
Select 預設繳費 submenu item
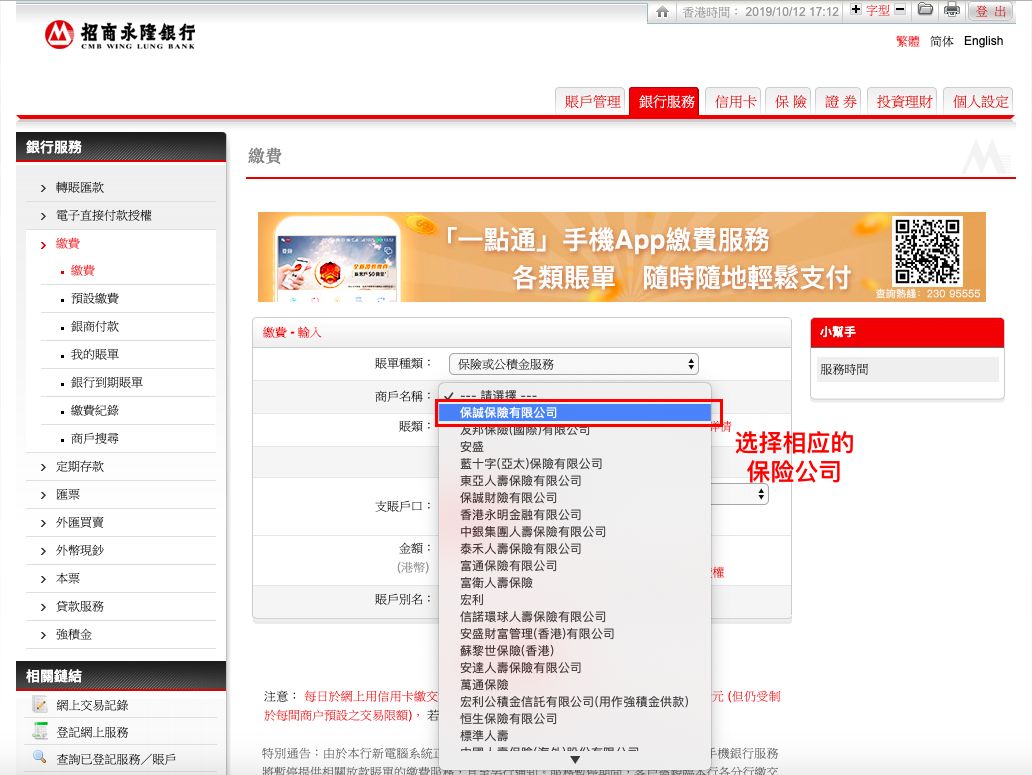(x=95, y=298)
